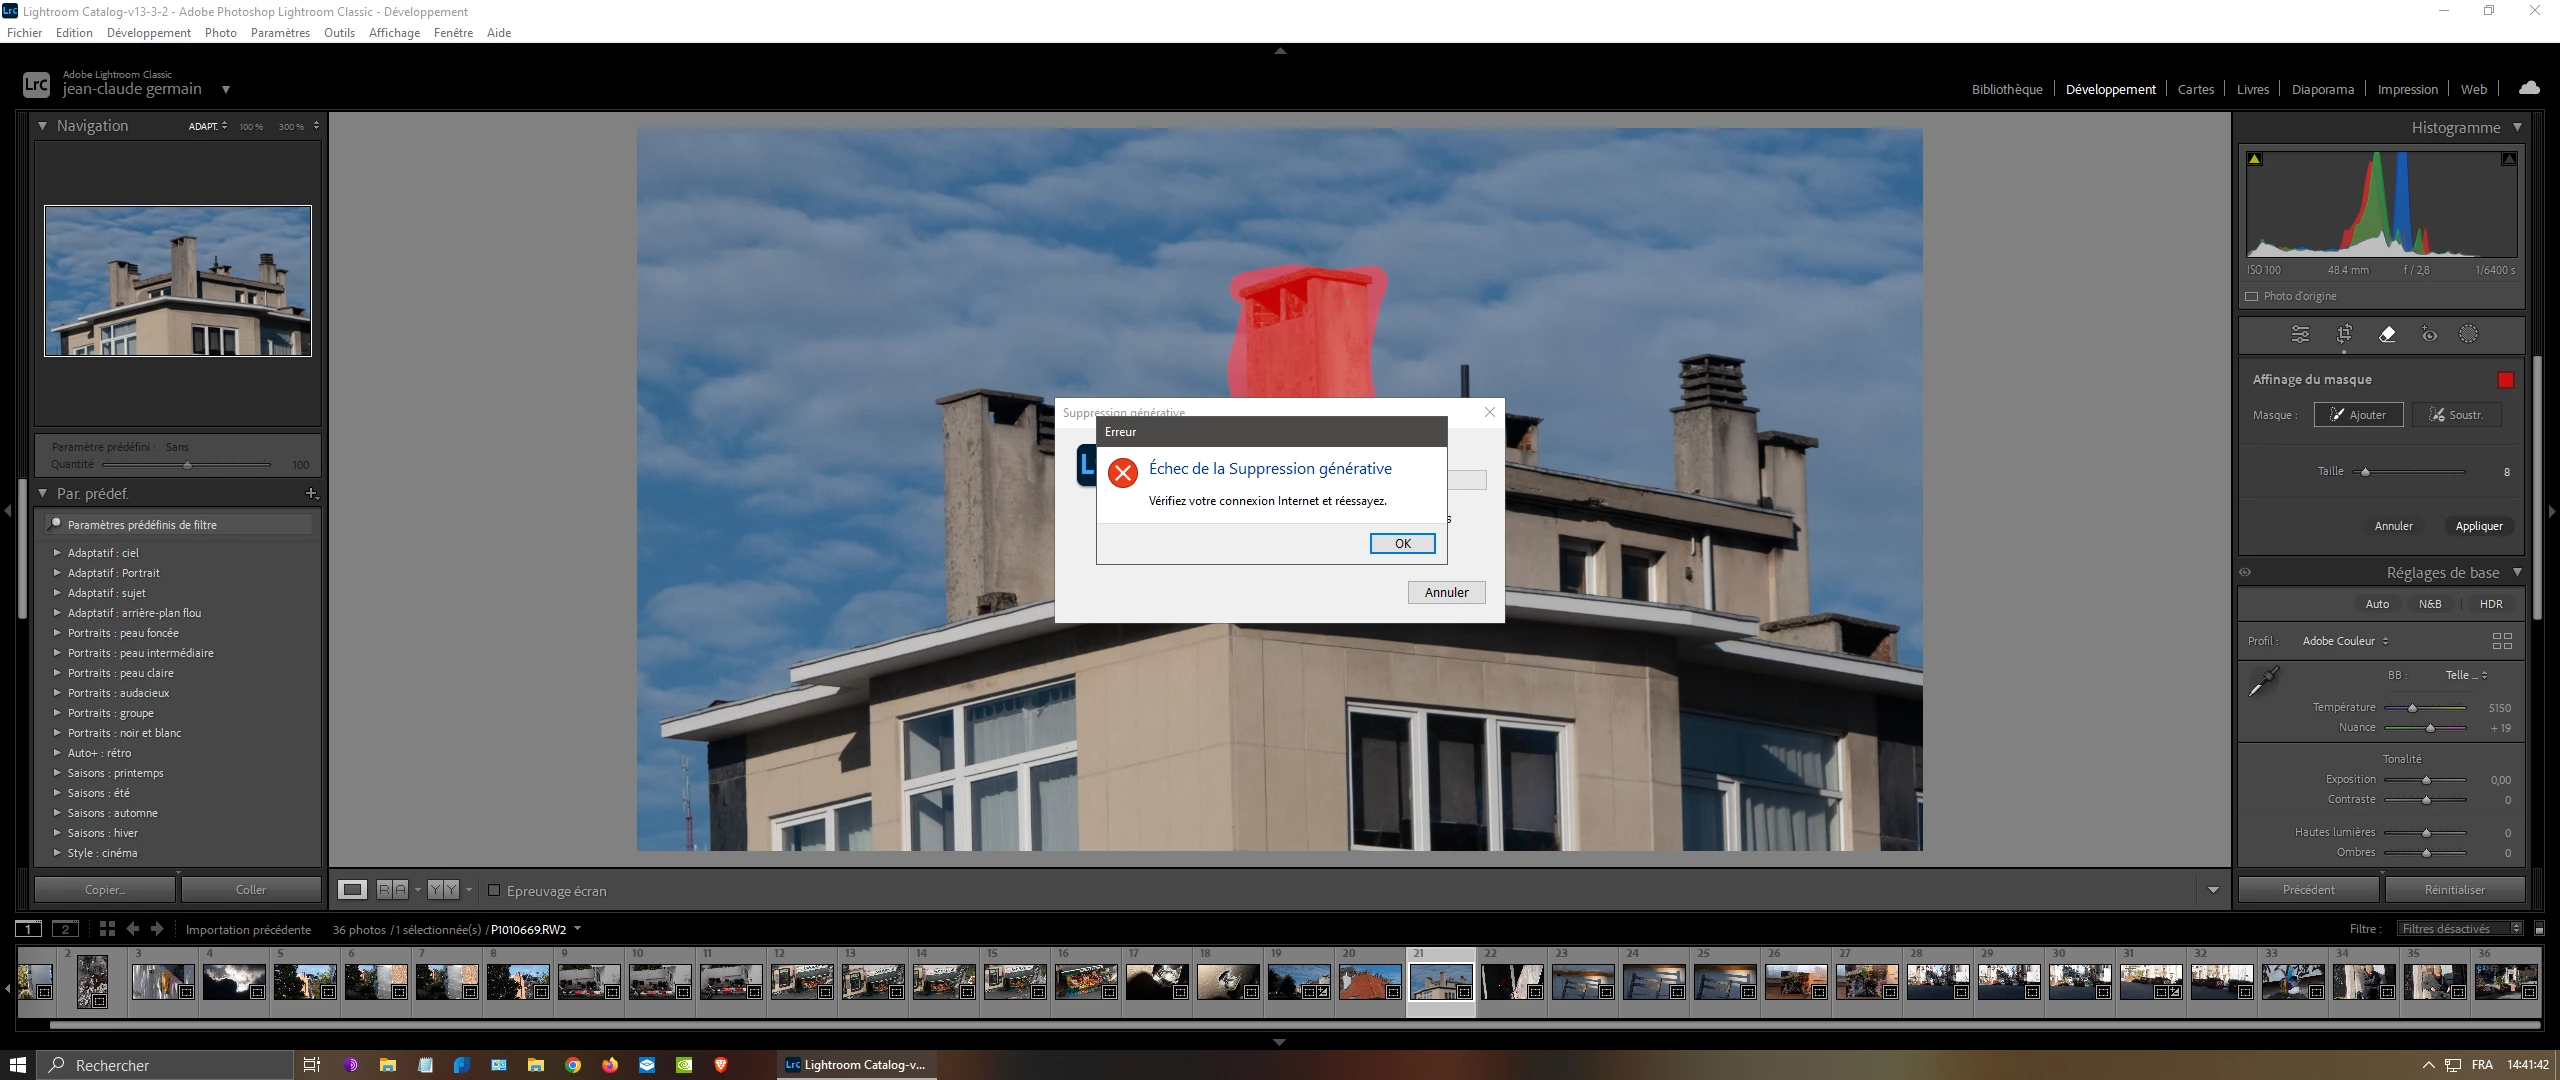Screen dimensions: 2560x1080
Task: Click the Annuler button in Suppression générative
Action: (x=1446, y=593)
